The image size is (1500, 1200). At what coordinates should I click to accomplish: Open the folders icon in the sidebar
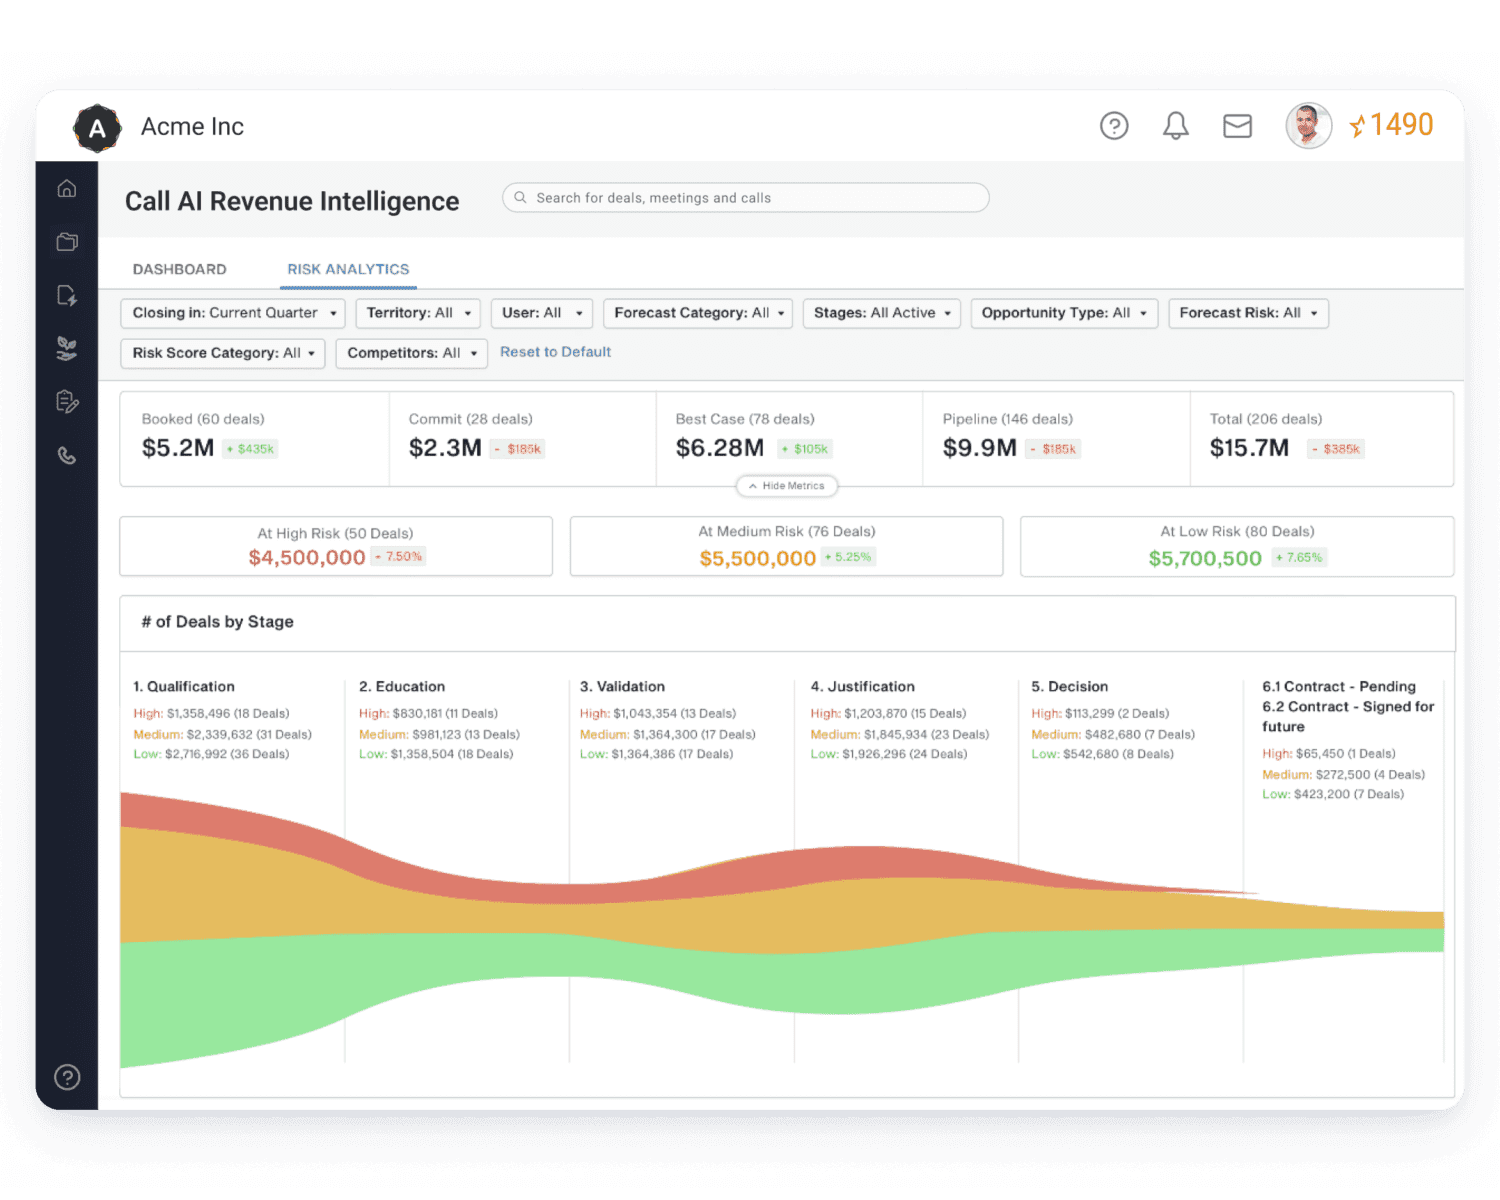coord(67,242)
